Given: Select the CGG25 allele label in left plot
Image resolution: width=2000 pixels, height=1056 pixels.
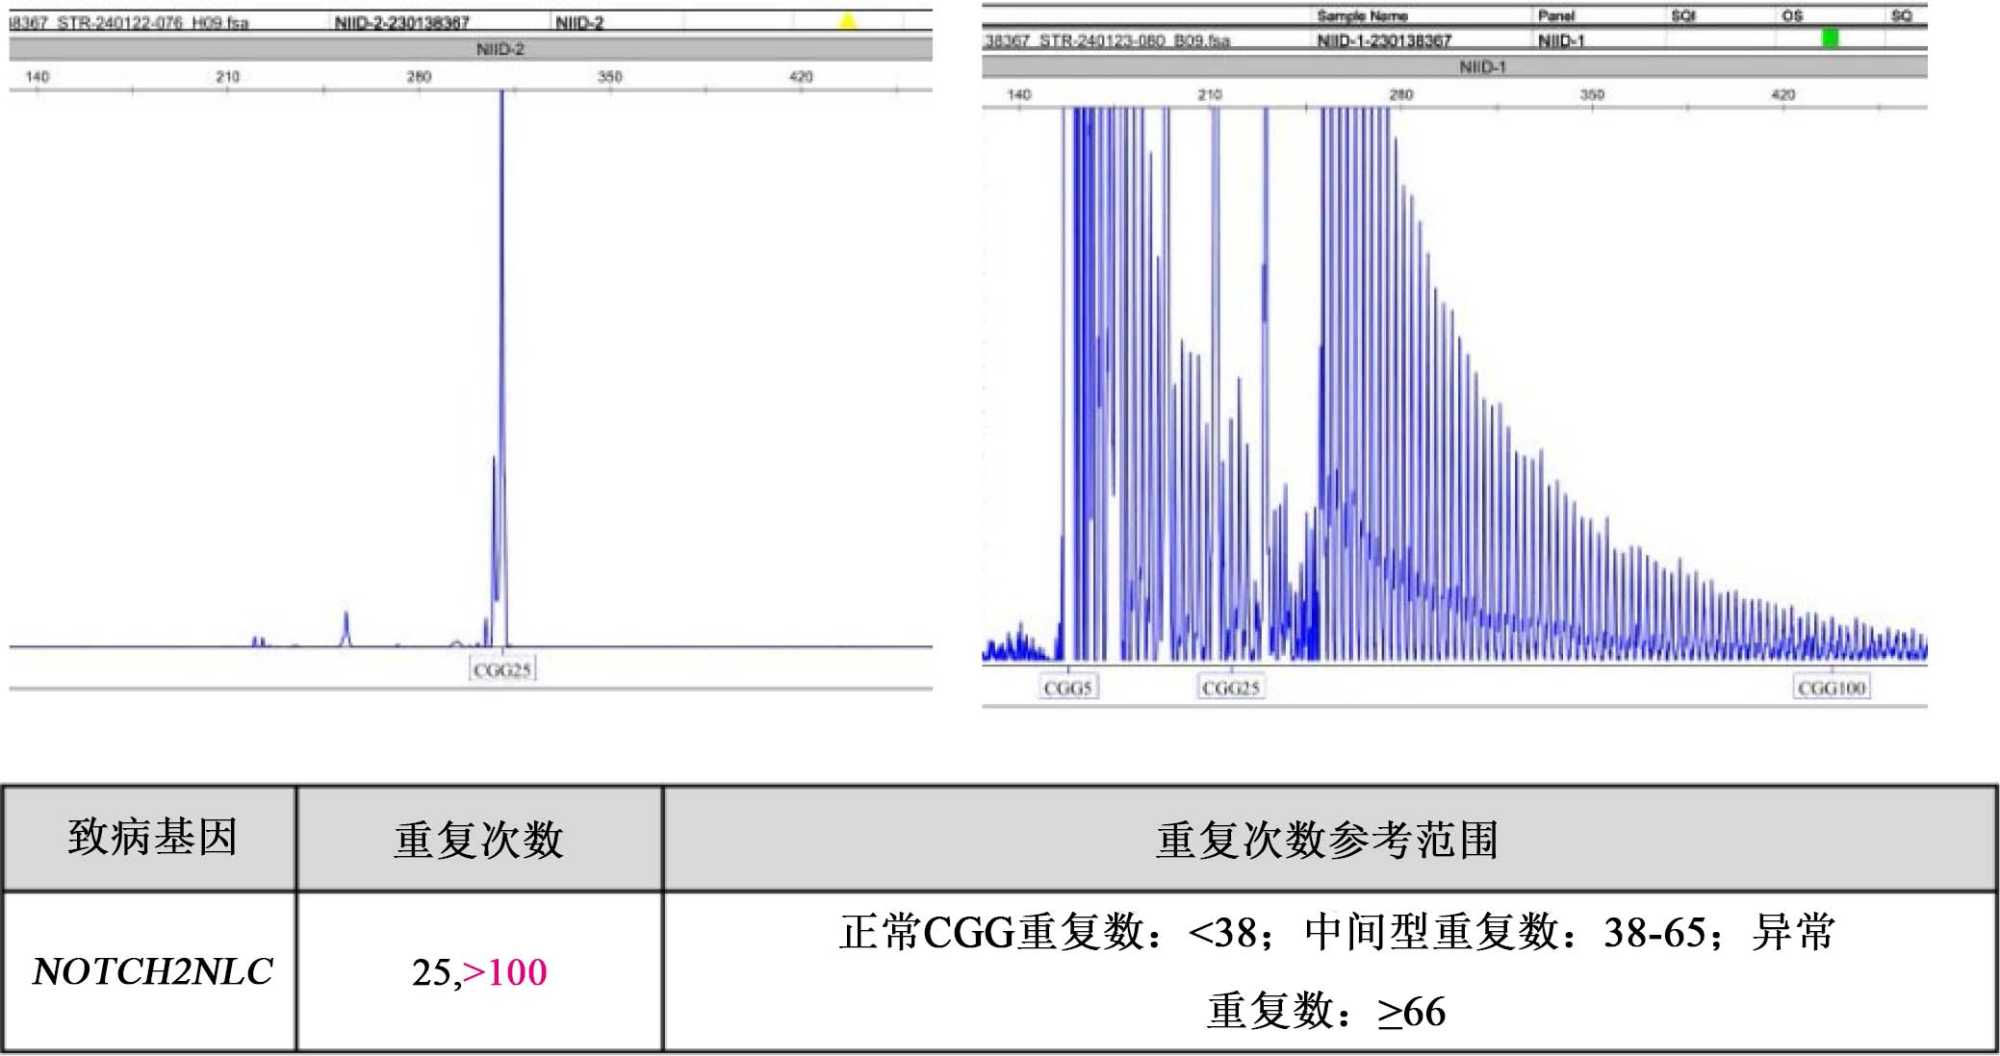Looking at the screenshot, I should point(502,670).
